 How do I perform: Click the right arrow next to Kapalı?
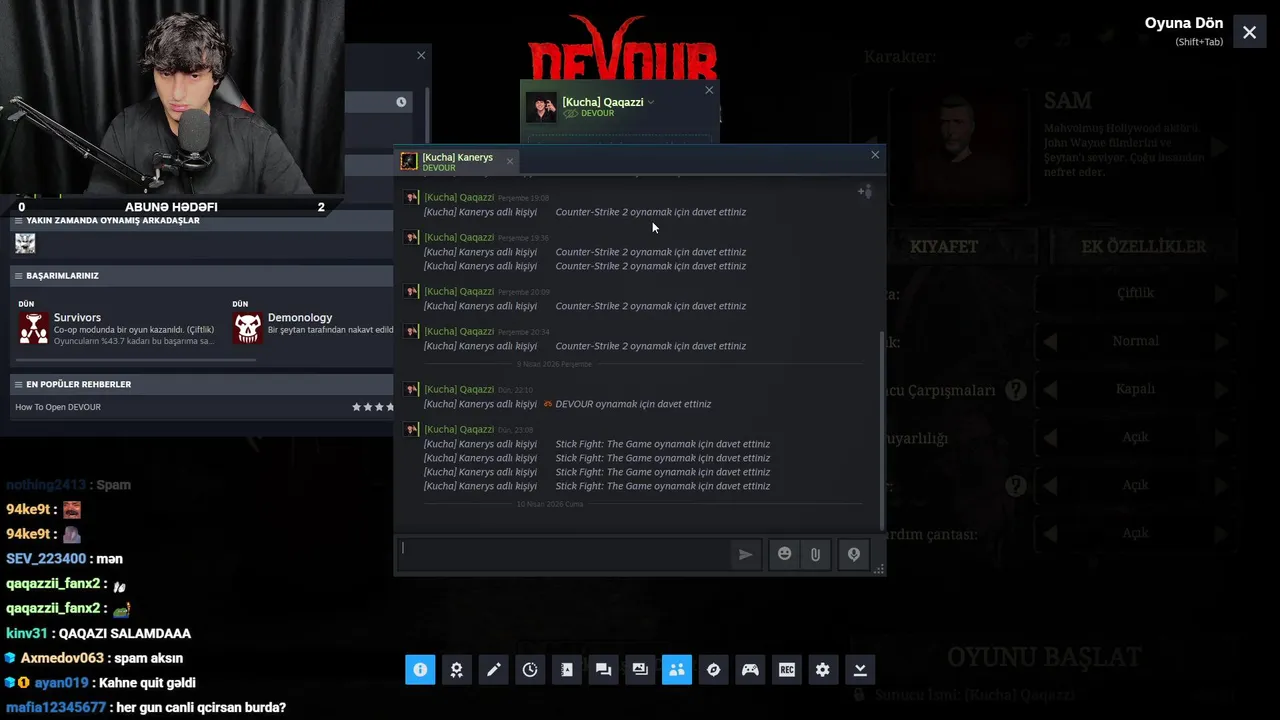click(x=1220, y=389)
